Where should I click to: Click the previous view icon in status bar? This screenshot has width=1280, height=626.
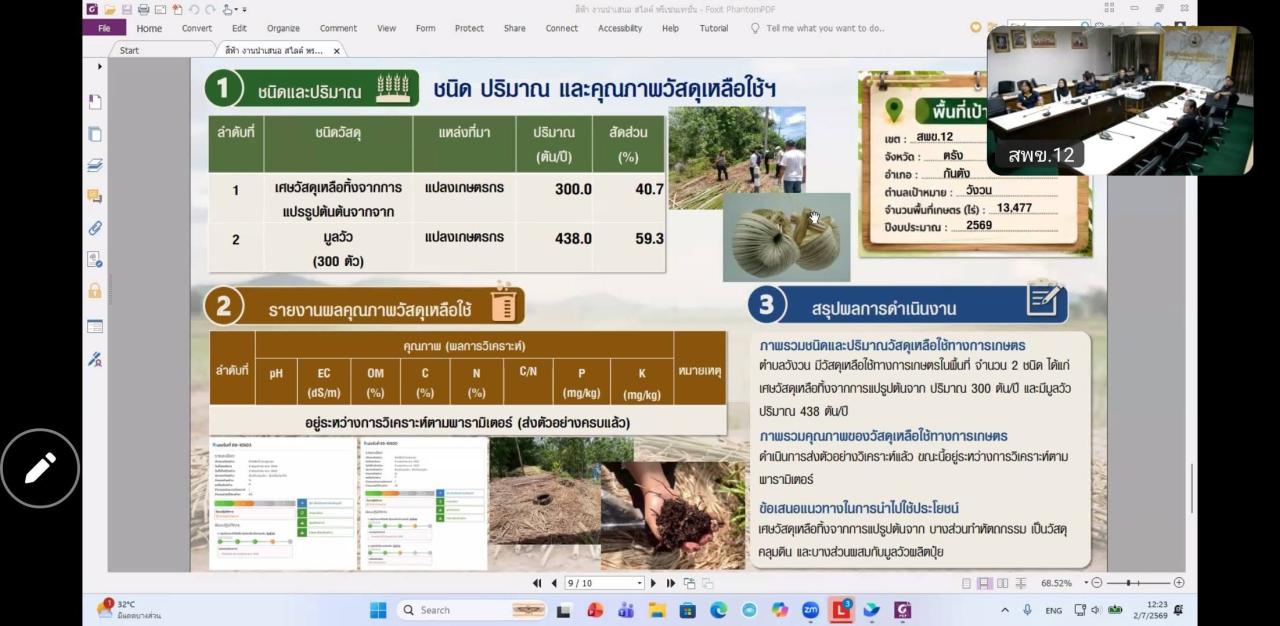[690, 583]
